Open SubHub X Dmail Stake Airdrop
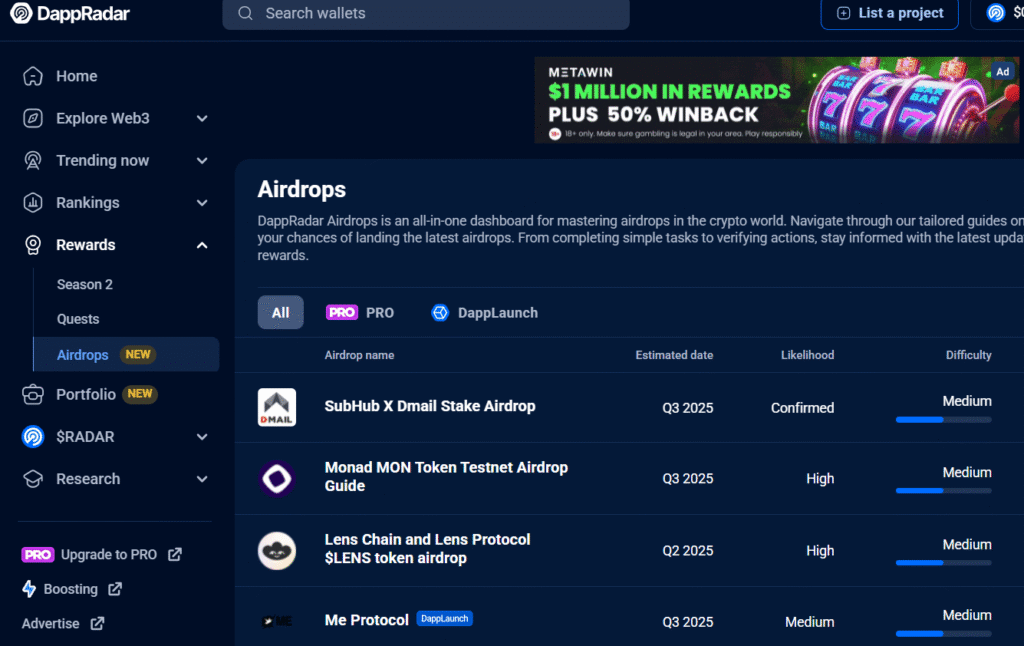The image size is (1024, 646). pos(430,406)
